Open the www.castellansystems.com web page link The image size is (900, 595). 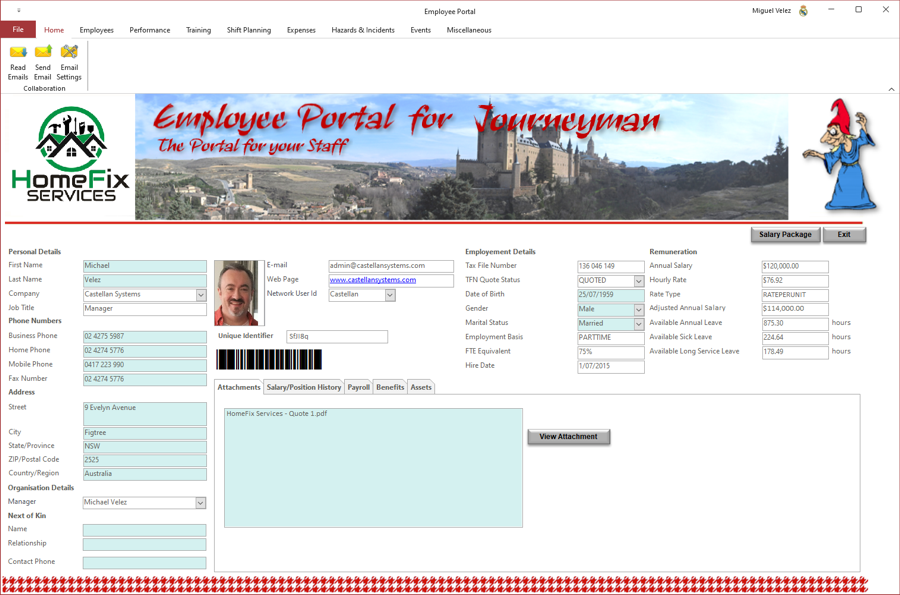click(372, 280)
